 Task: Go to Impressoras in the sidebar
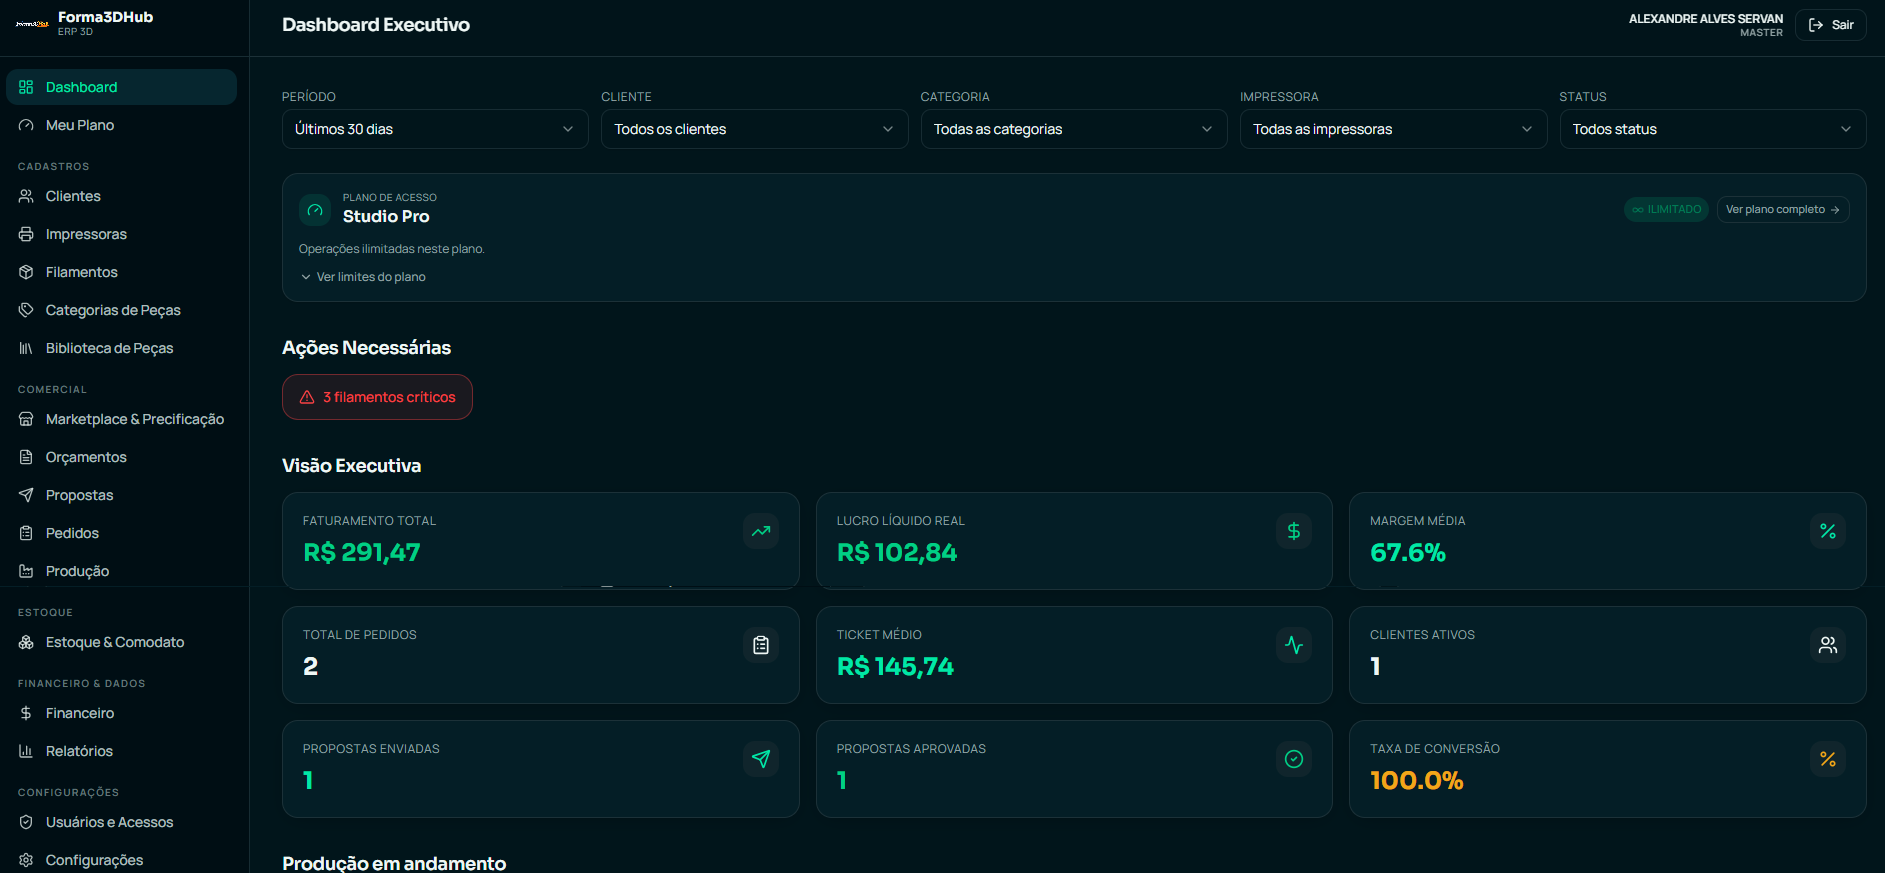[121, 234]
